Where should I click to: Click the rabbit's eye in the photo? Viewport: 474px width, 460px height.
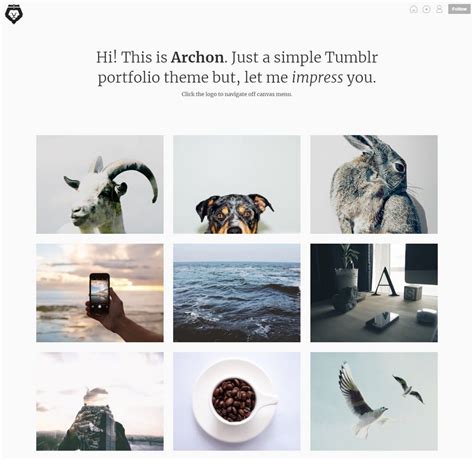pyautogui.click(x=398, y=166)
